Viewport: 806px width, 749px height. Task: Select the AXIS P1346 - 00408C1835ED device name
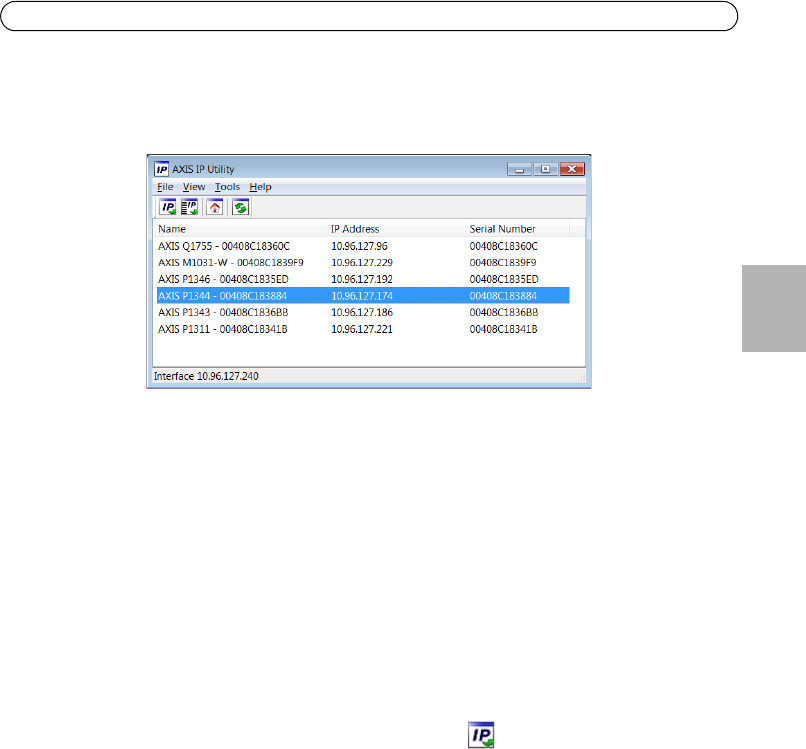(x=223, y=279)
